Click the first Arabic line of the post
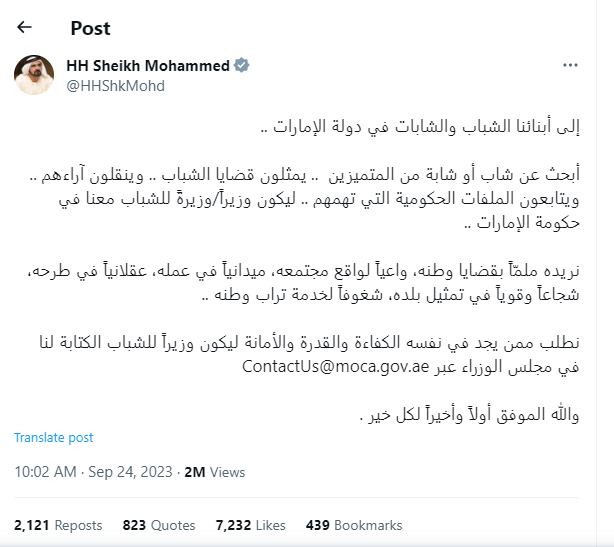The width and height of the screenshot is (614, 547). pos(420,127)
